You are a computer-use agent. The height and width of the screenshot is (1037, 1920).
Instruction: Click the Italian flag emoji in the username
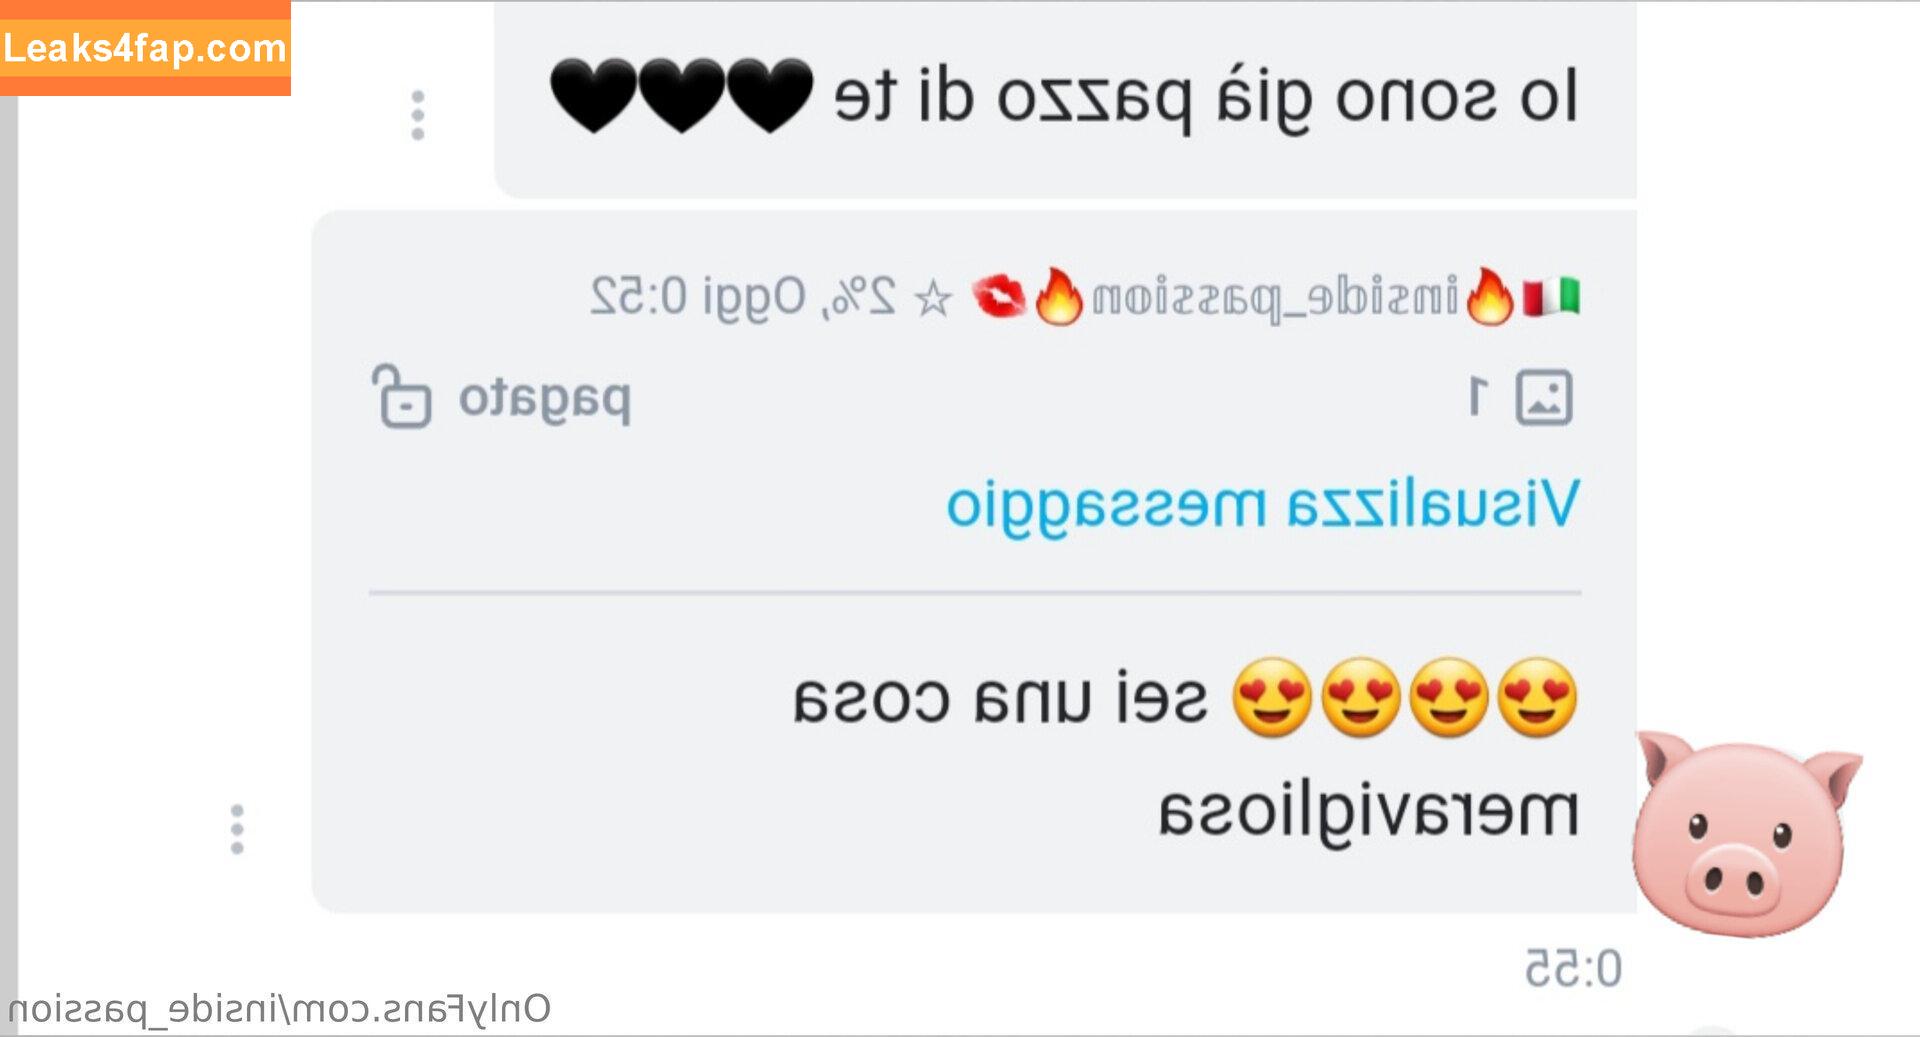coord(1551,297)
